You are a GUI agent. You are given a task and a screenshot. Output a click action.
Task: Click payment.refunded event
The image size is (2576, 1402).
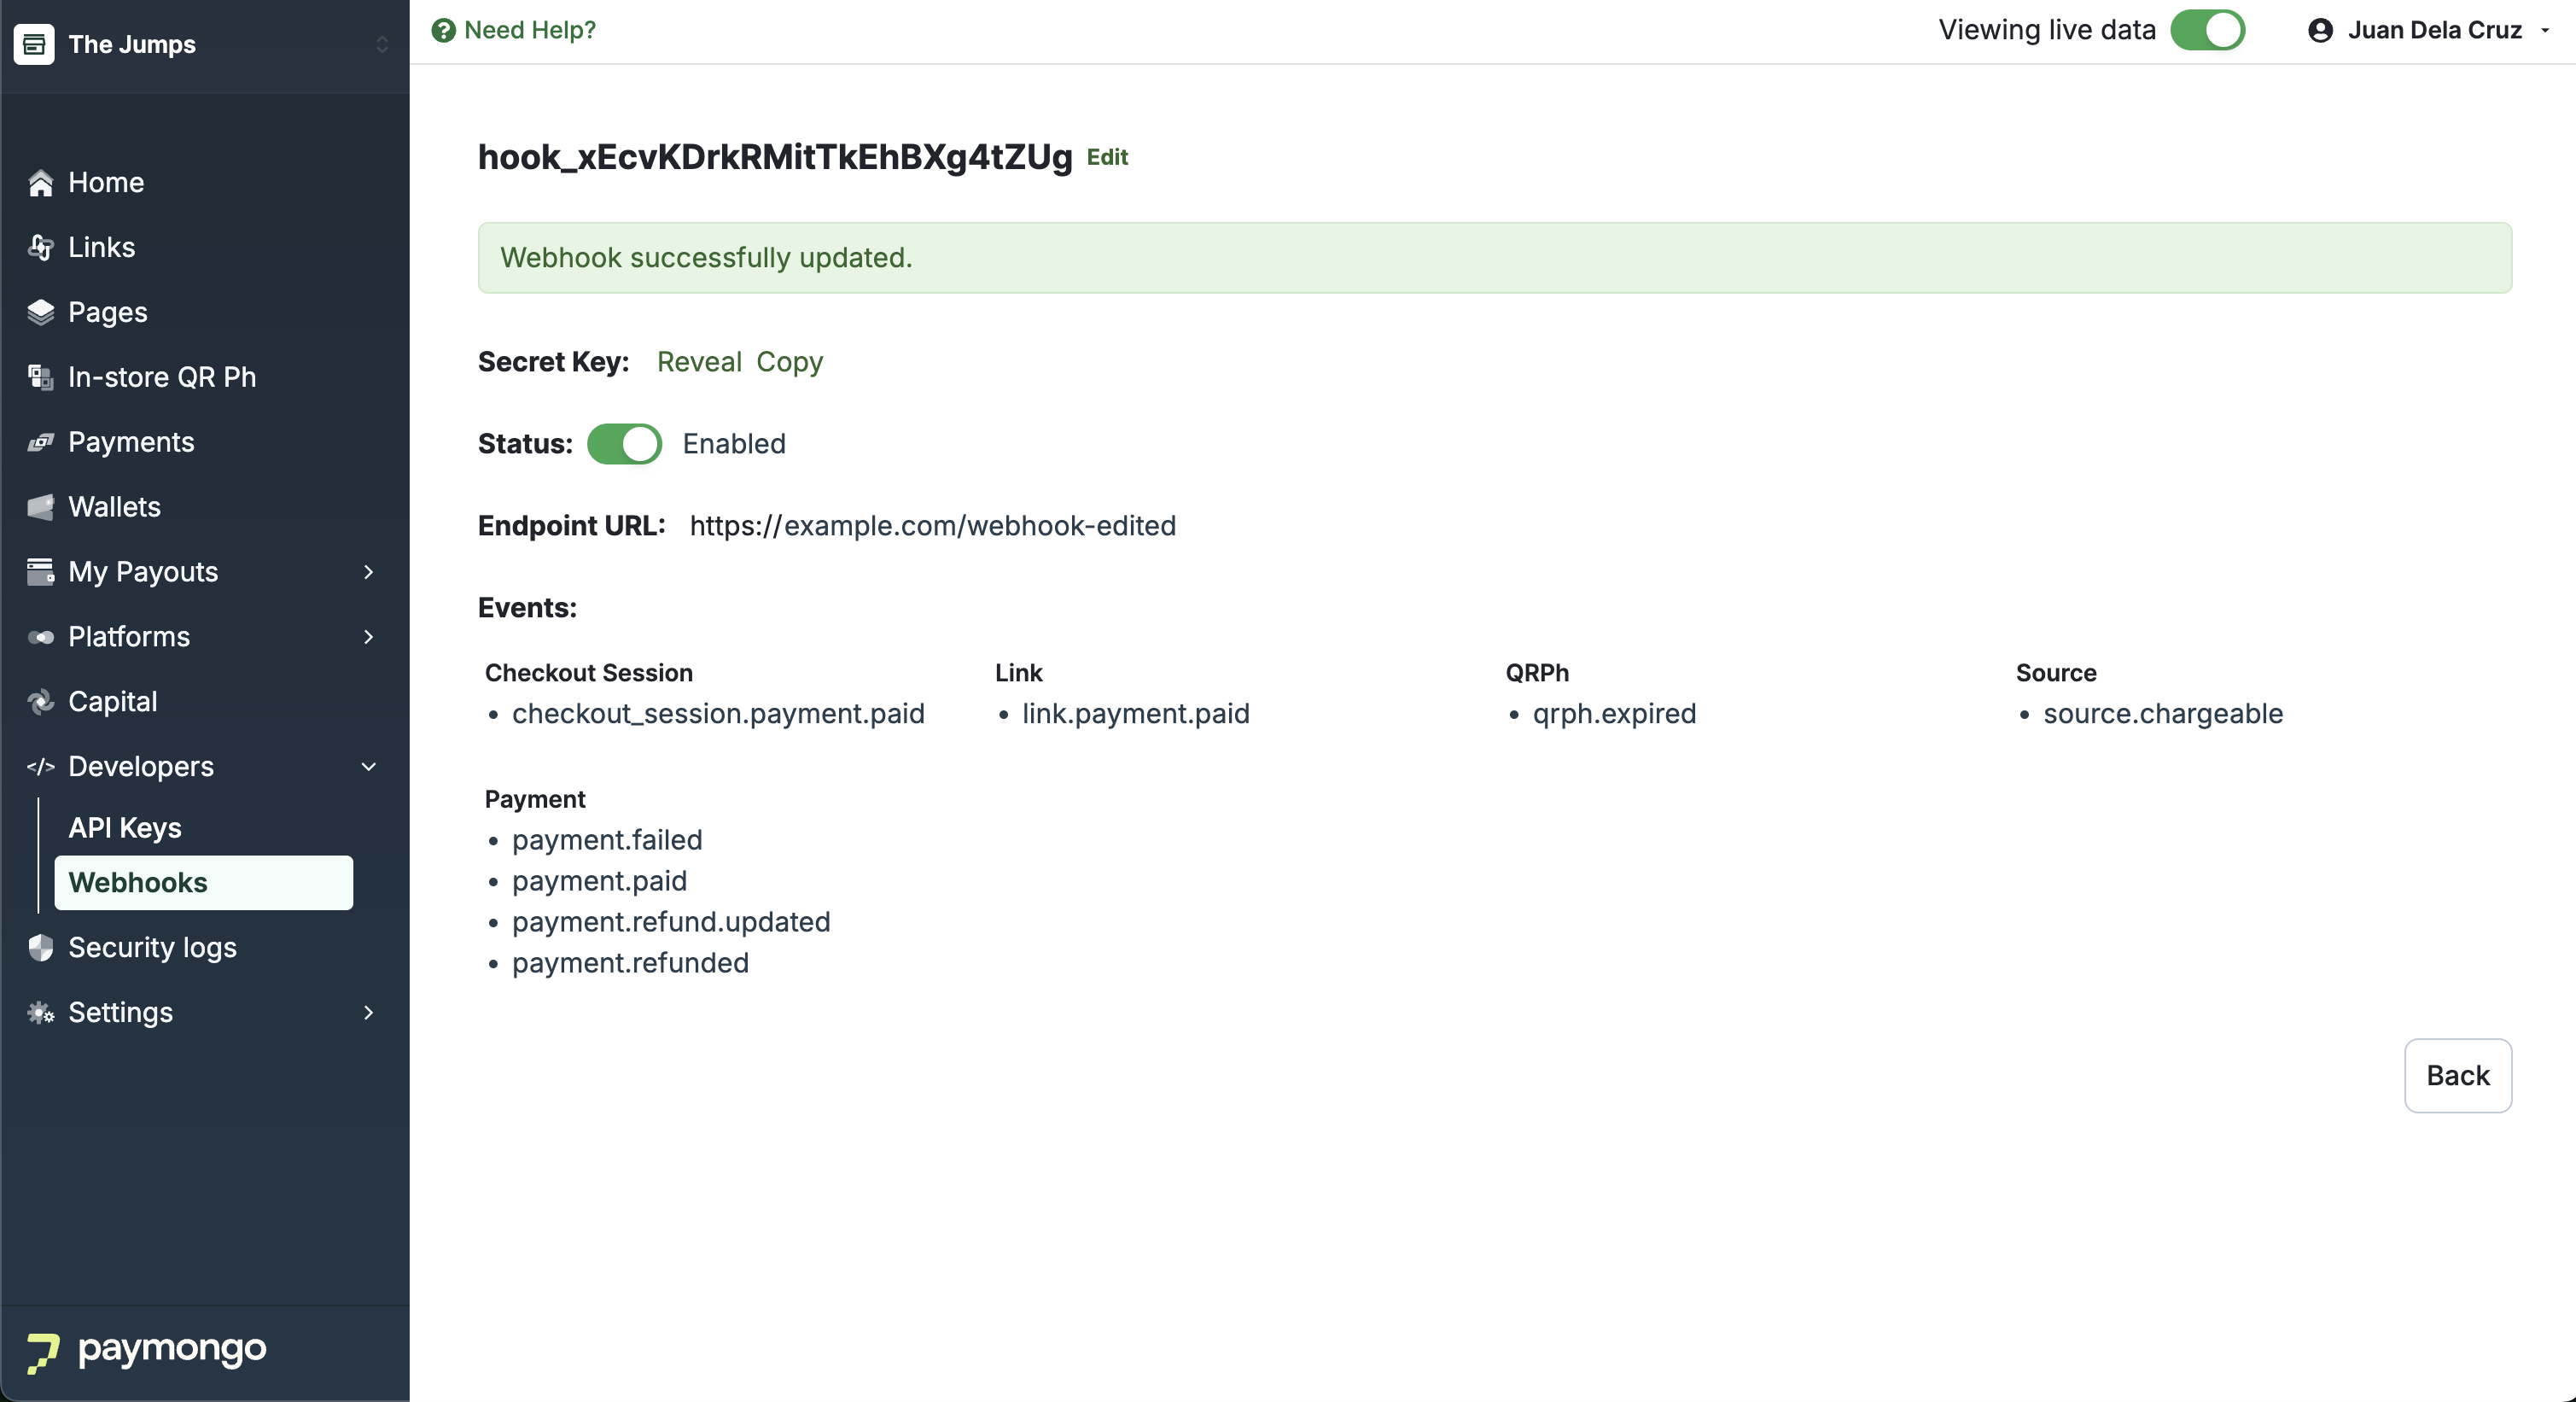coord(630,963)
